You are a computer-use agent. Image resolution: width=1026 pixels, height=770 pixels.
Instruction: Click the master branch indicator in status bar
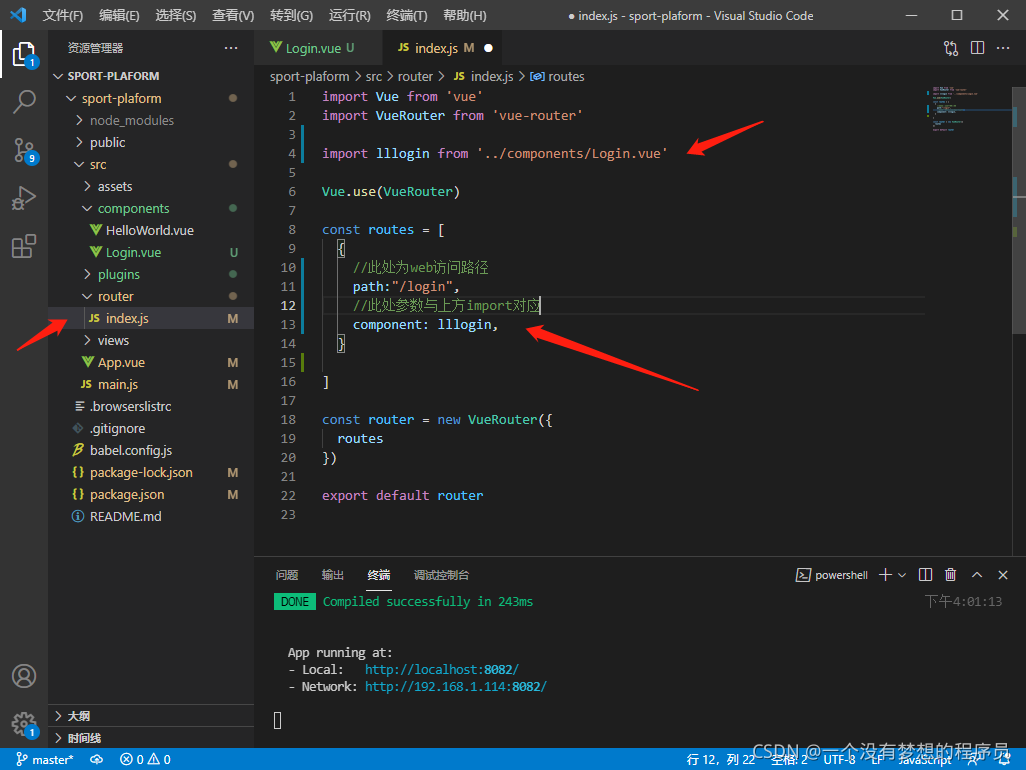(x=45, y=760)
